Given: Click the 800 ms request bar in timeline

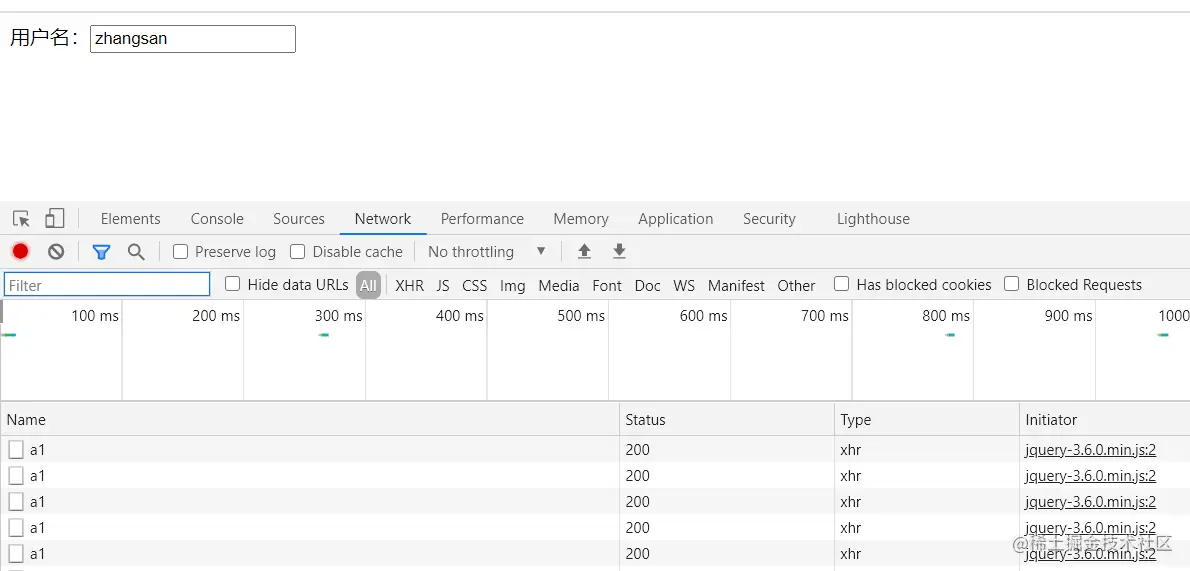Looking at the screenshot, I should (950, 335).
